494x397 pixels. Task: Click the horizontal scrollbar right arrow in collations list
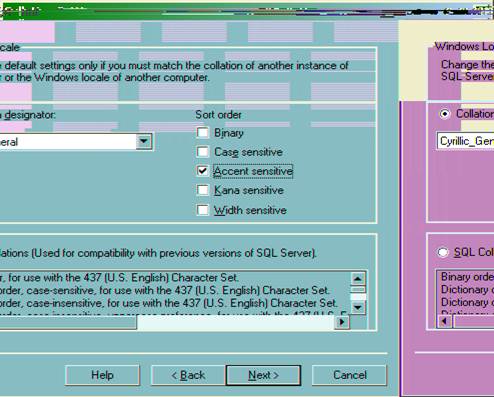(342, 322)
